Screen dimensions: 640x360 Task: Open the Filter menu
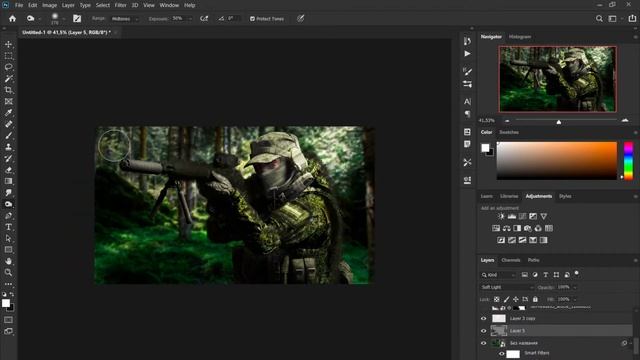click(120, 5)
